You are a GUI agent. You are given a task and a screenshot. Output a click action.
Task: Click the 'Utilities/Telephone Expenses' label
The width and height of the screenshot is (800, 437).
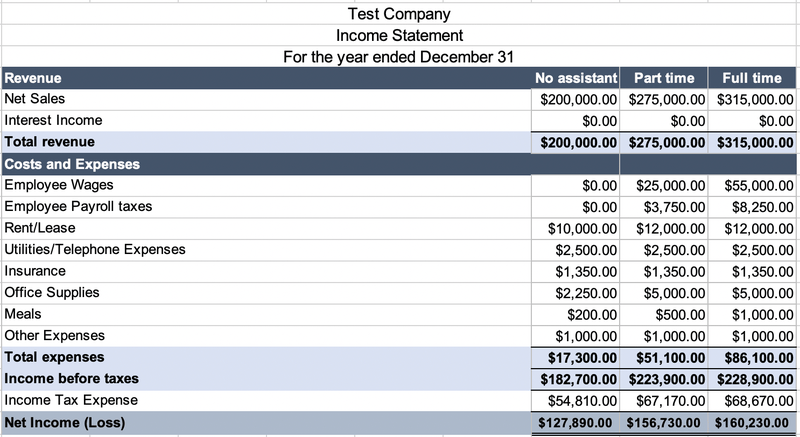[266, 250]
